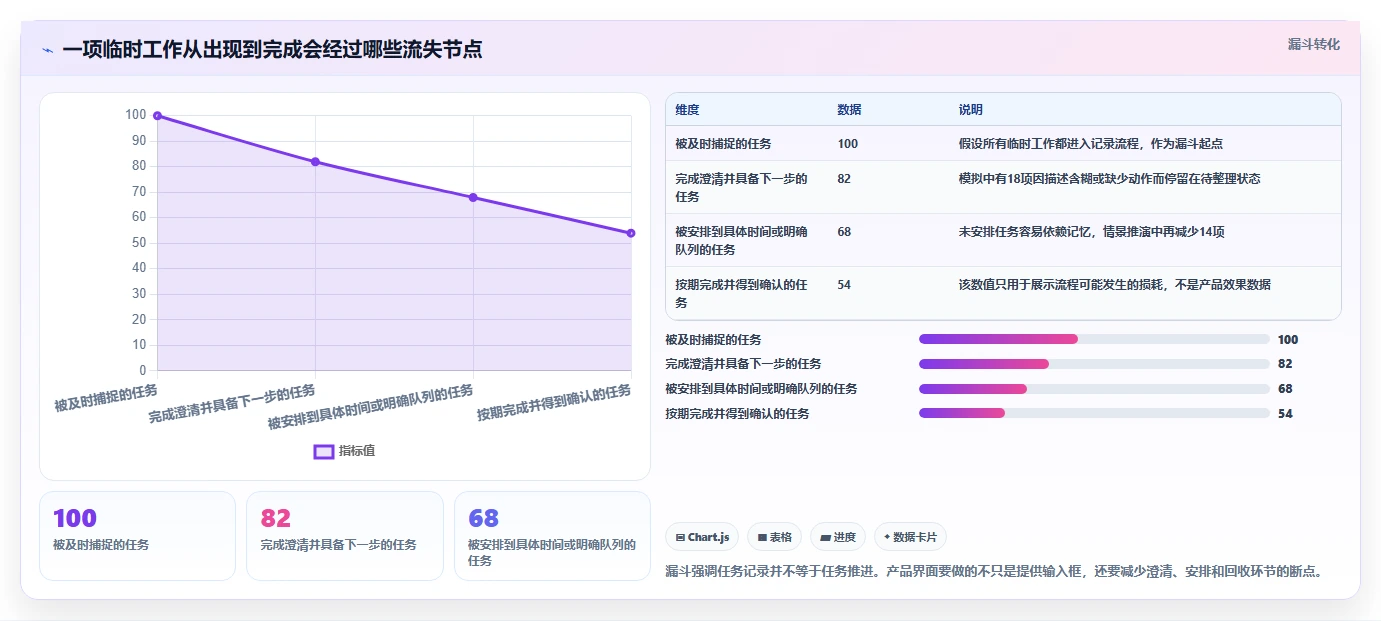Image resolution: width=1381 pixels, height=621 pixels.
Task: Click the table value 54
Action: [x=844, y=285]
